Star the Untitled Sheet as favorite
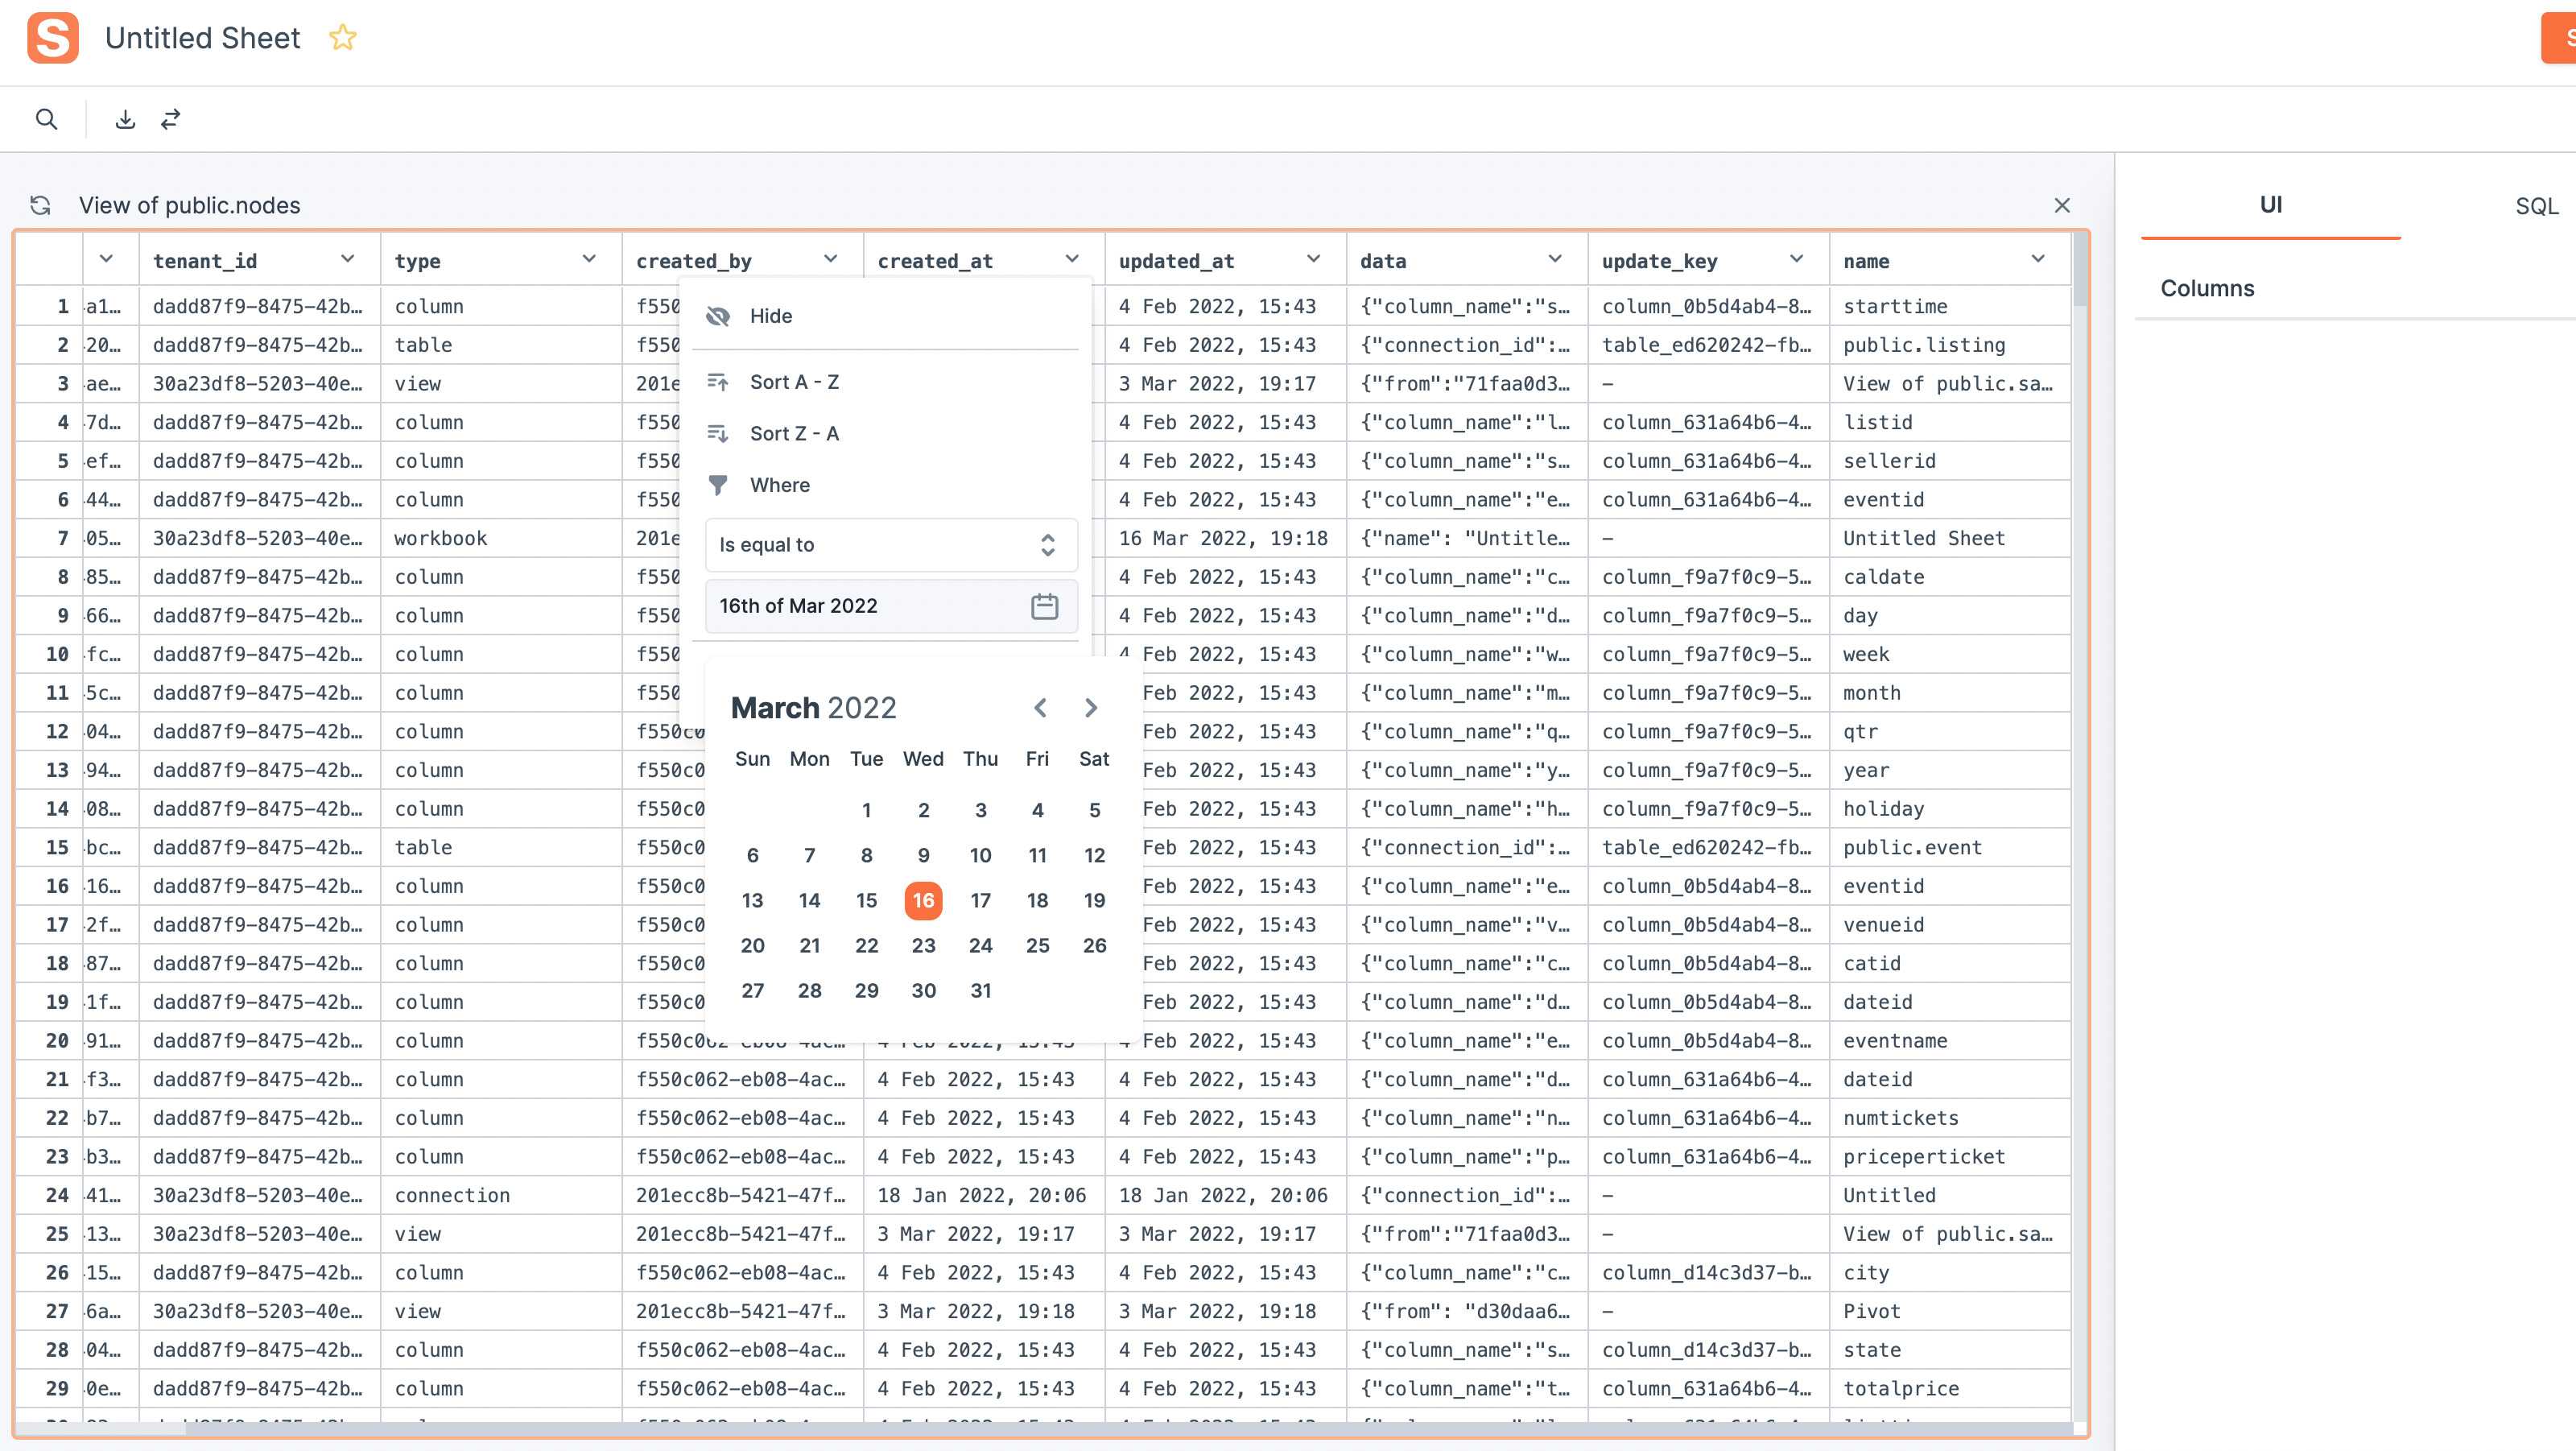Viewport: 2576px width, 1451px height. pos(342,38)
